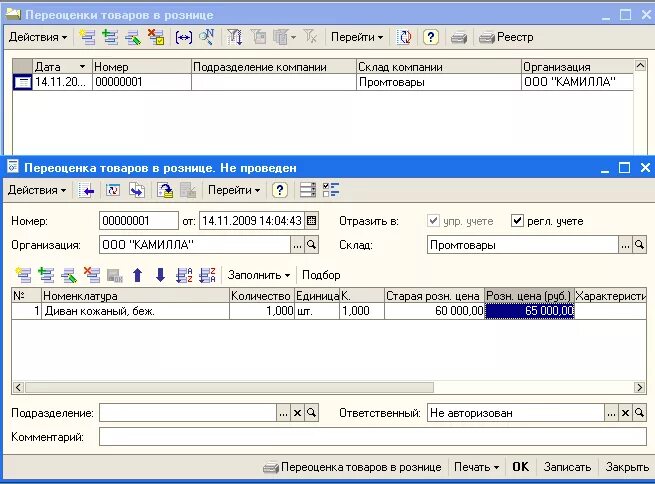655x484 pixels.
Task: Sort goods table rows descending
Action: click(207, 275)
